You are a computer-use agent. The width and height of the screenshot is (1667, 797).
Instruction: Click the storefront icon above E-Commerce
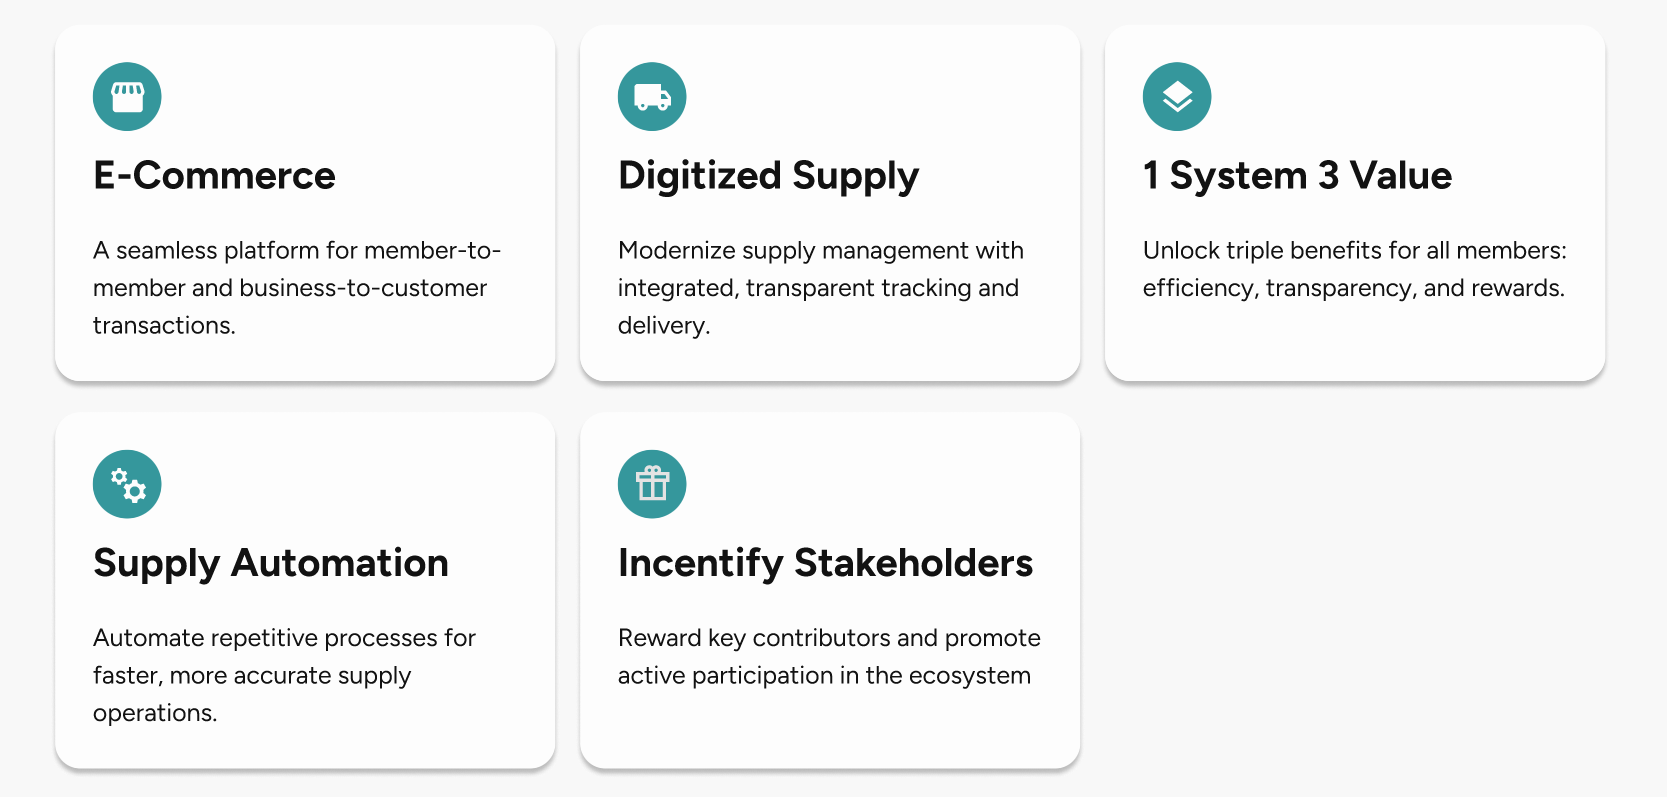click(x=127, y=97)
